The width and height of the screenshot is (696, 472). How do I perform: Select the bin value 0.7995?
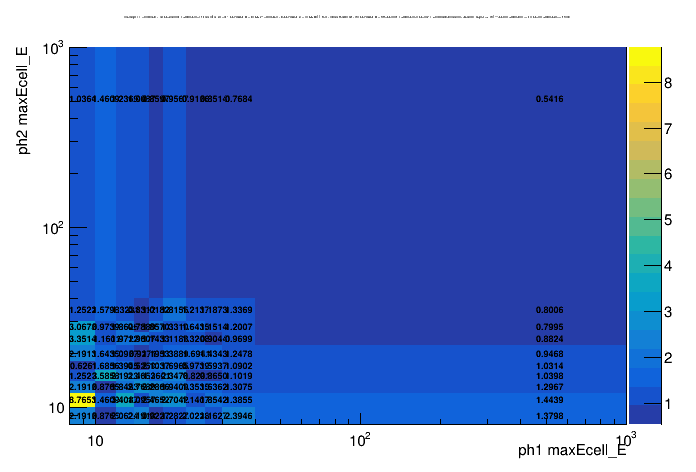[549, 327]
